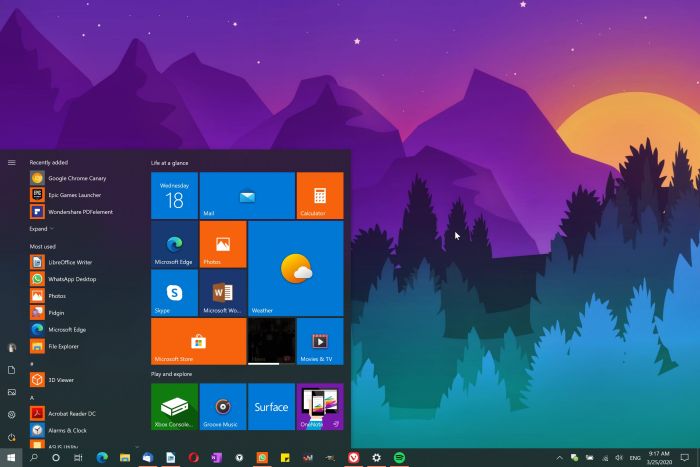Open the clock showing 9:17 AM
This screenshot has width=700, height=467.
coord(659,458)
